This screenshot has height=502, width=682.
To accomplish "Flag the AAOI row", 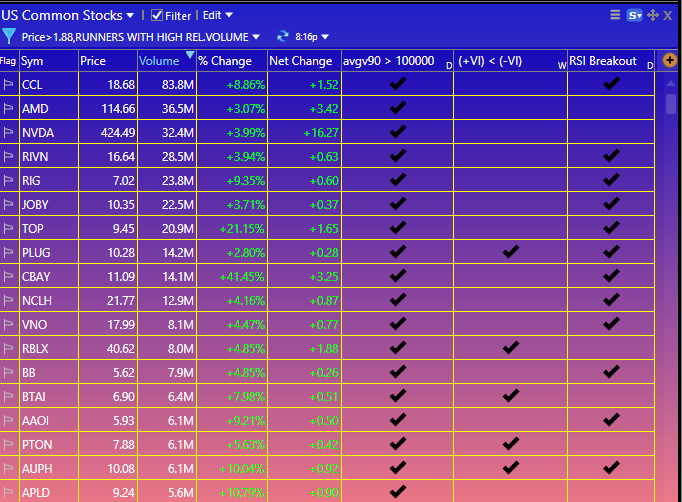I will click(8, 420).
